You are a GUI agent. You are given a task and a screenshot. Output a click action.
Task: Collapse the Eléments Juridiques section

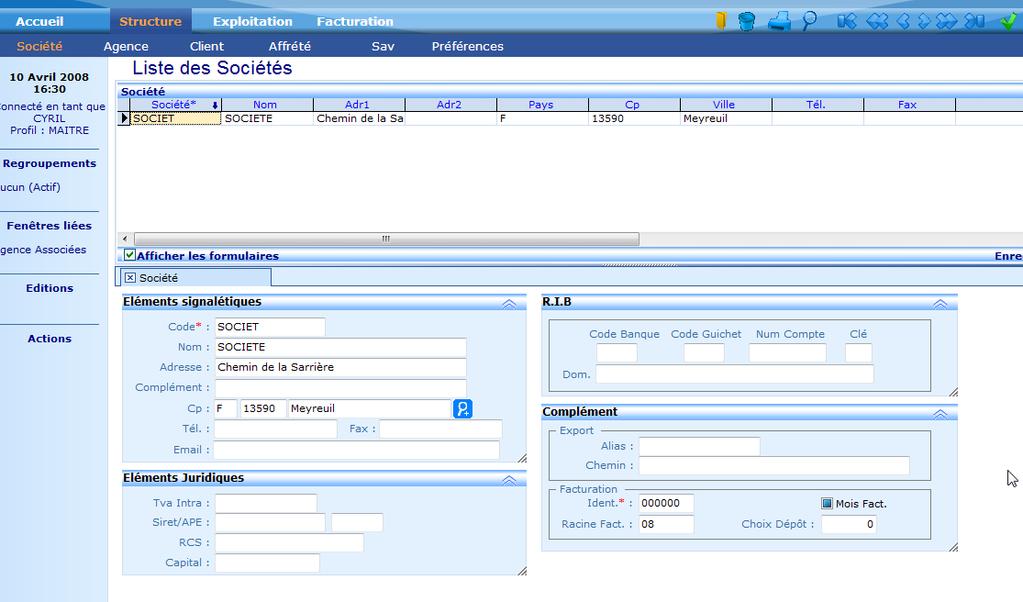pyautogui.click(x=509, y=480)
